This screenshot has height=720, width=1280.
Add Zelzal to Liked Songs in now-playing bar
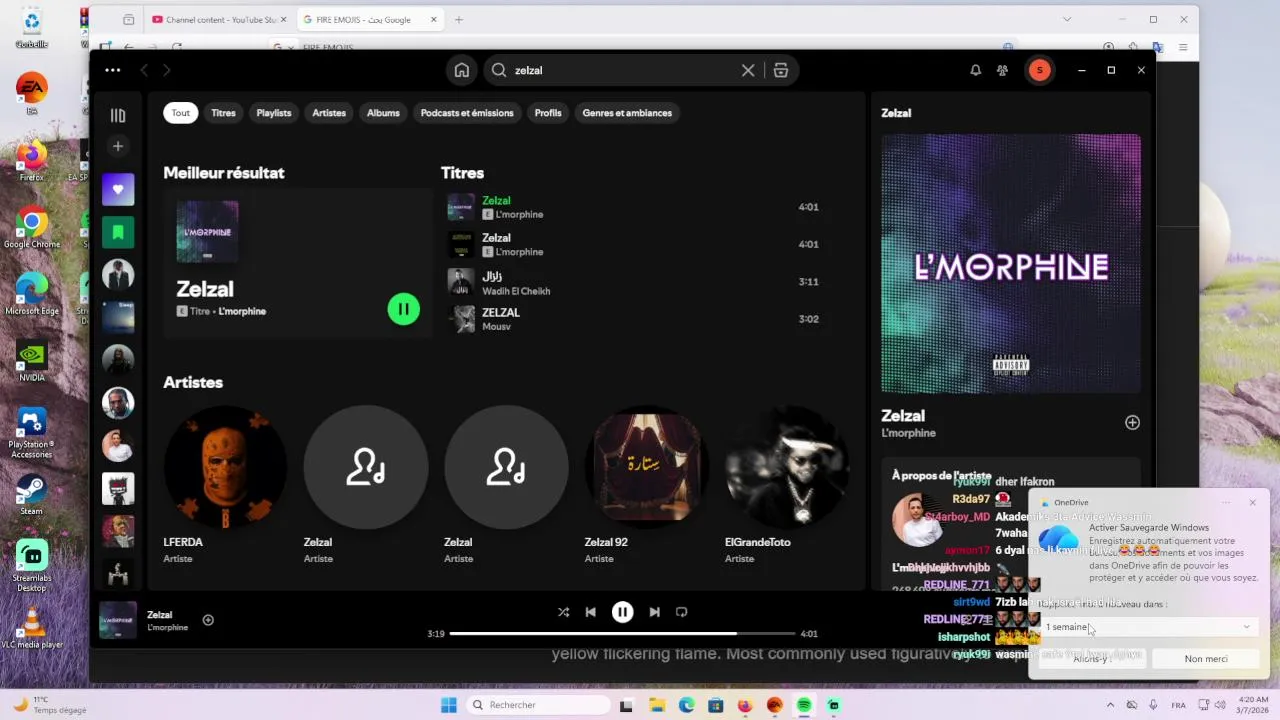coord(208,620)
